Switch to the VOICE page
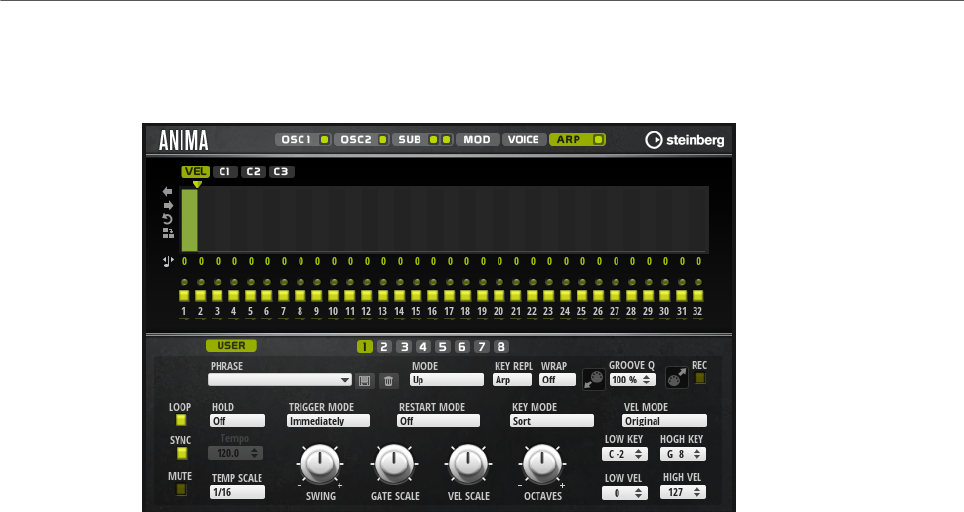 (523, 140)
